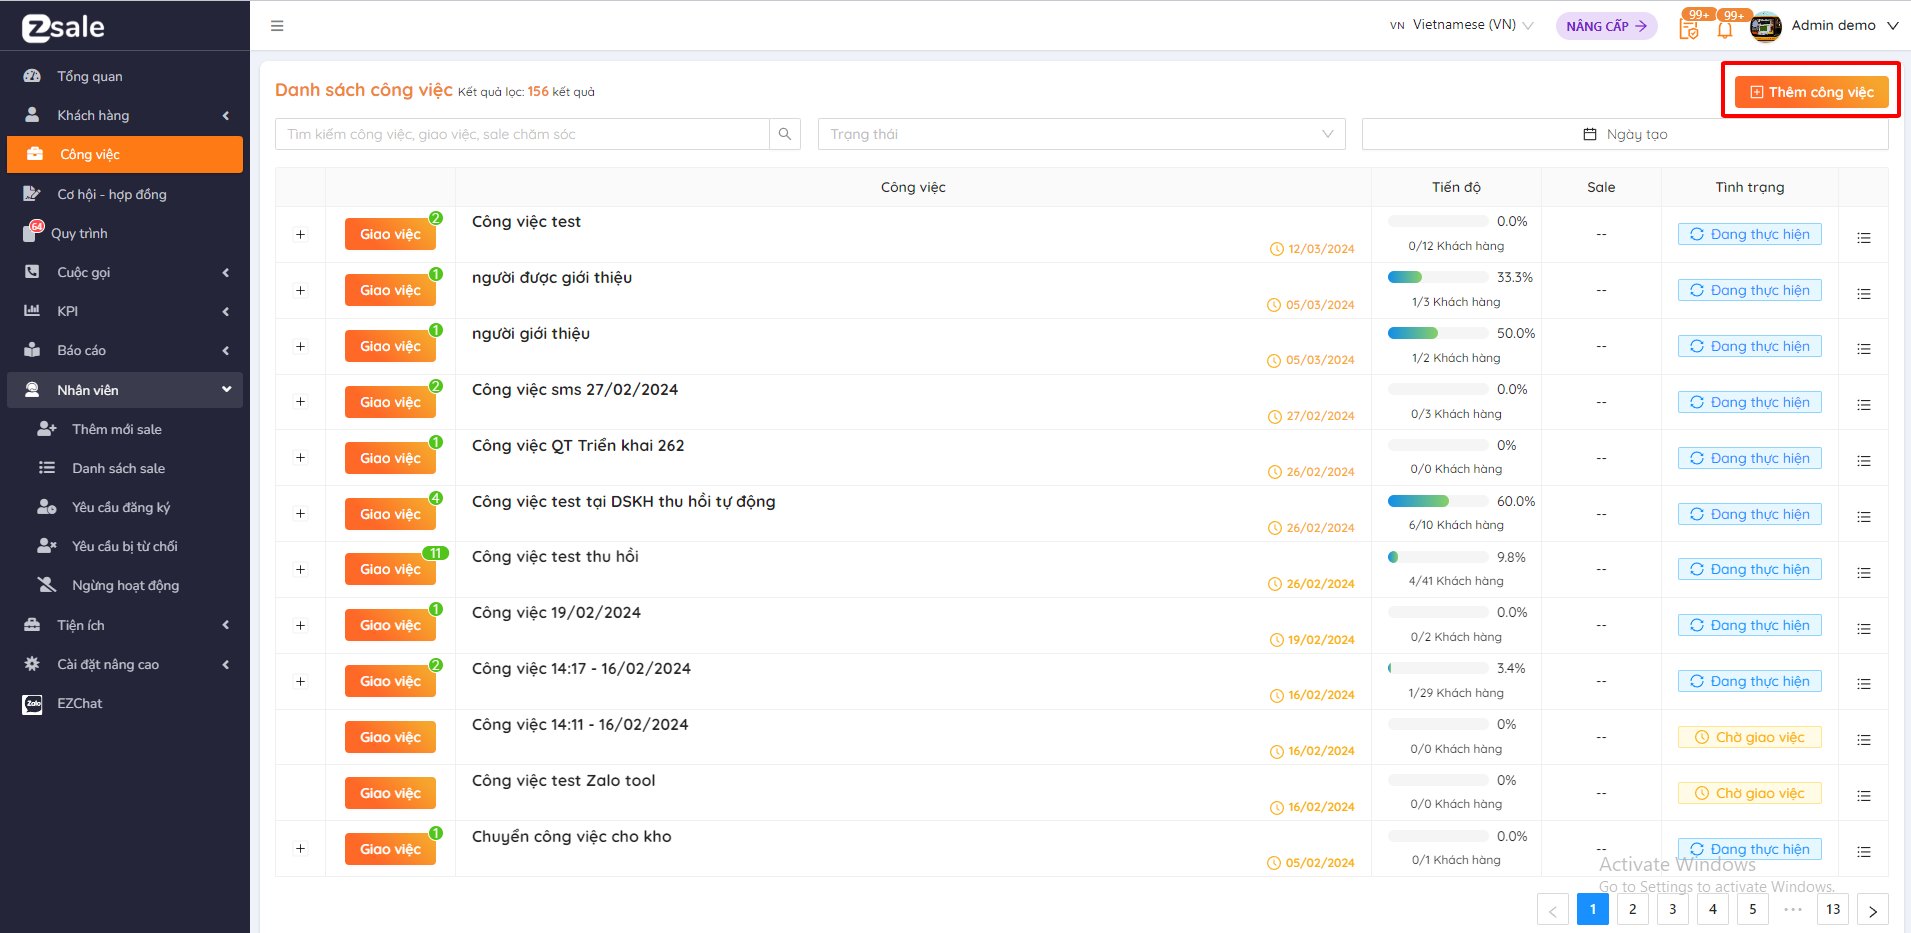Go to pagination page 2

click(1633, 909)
